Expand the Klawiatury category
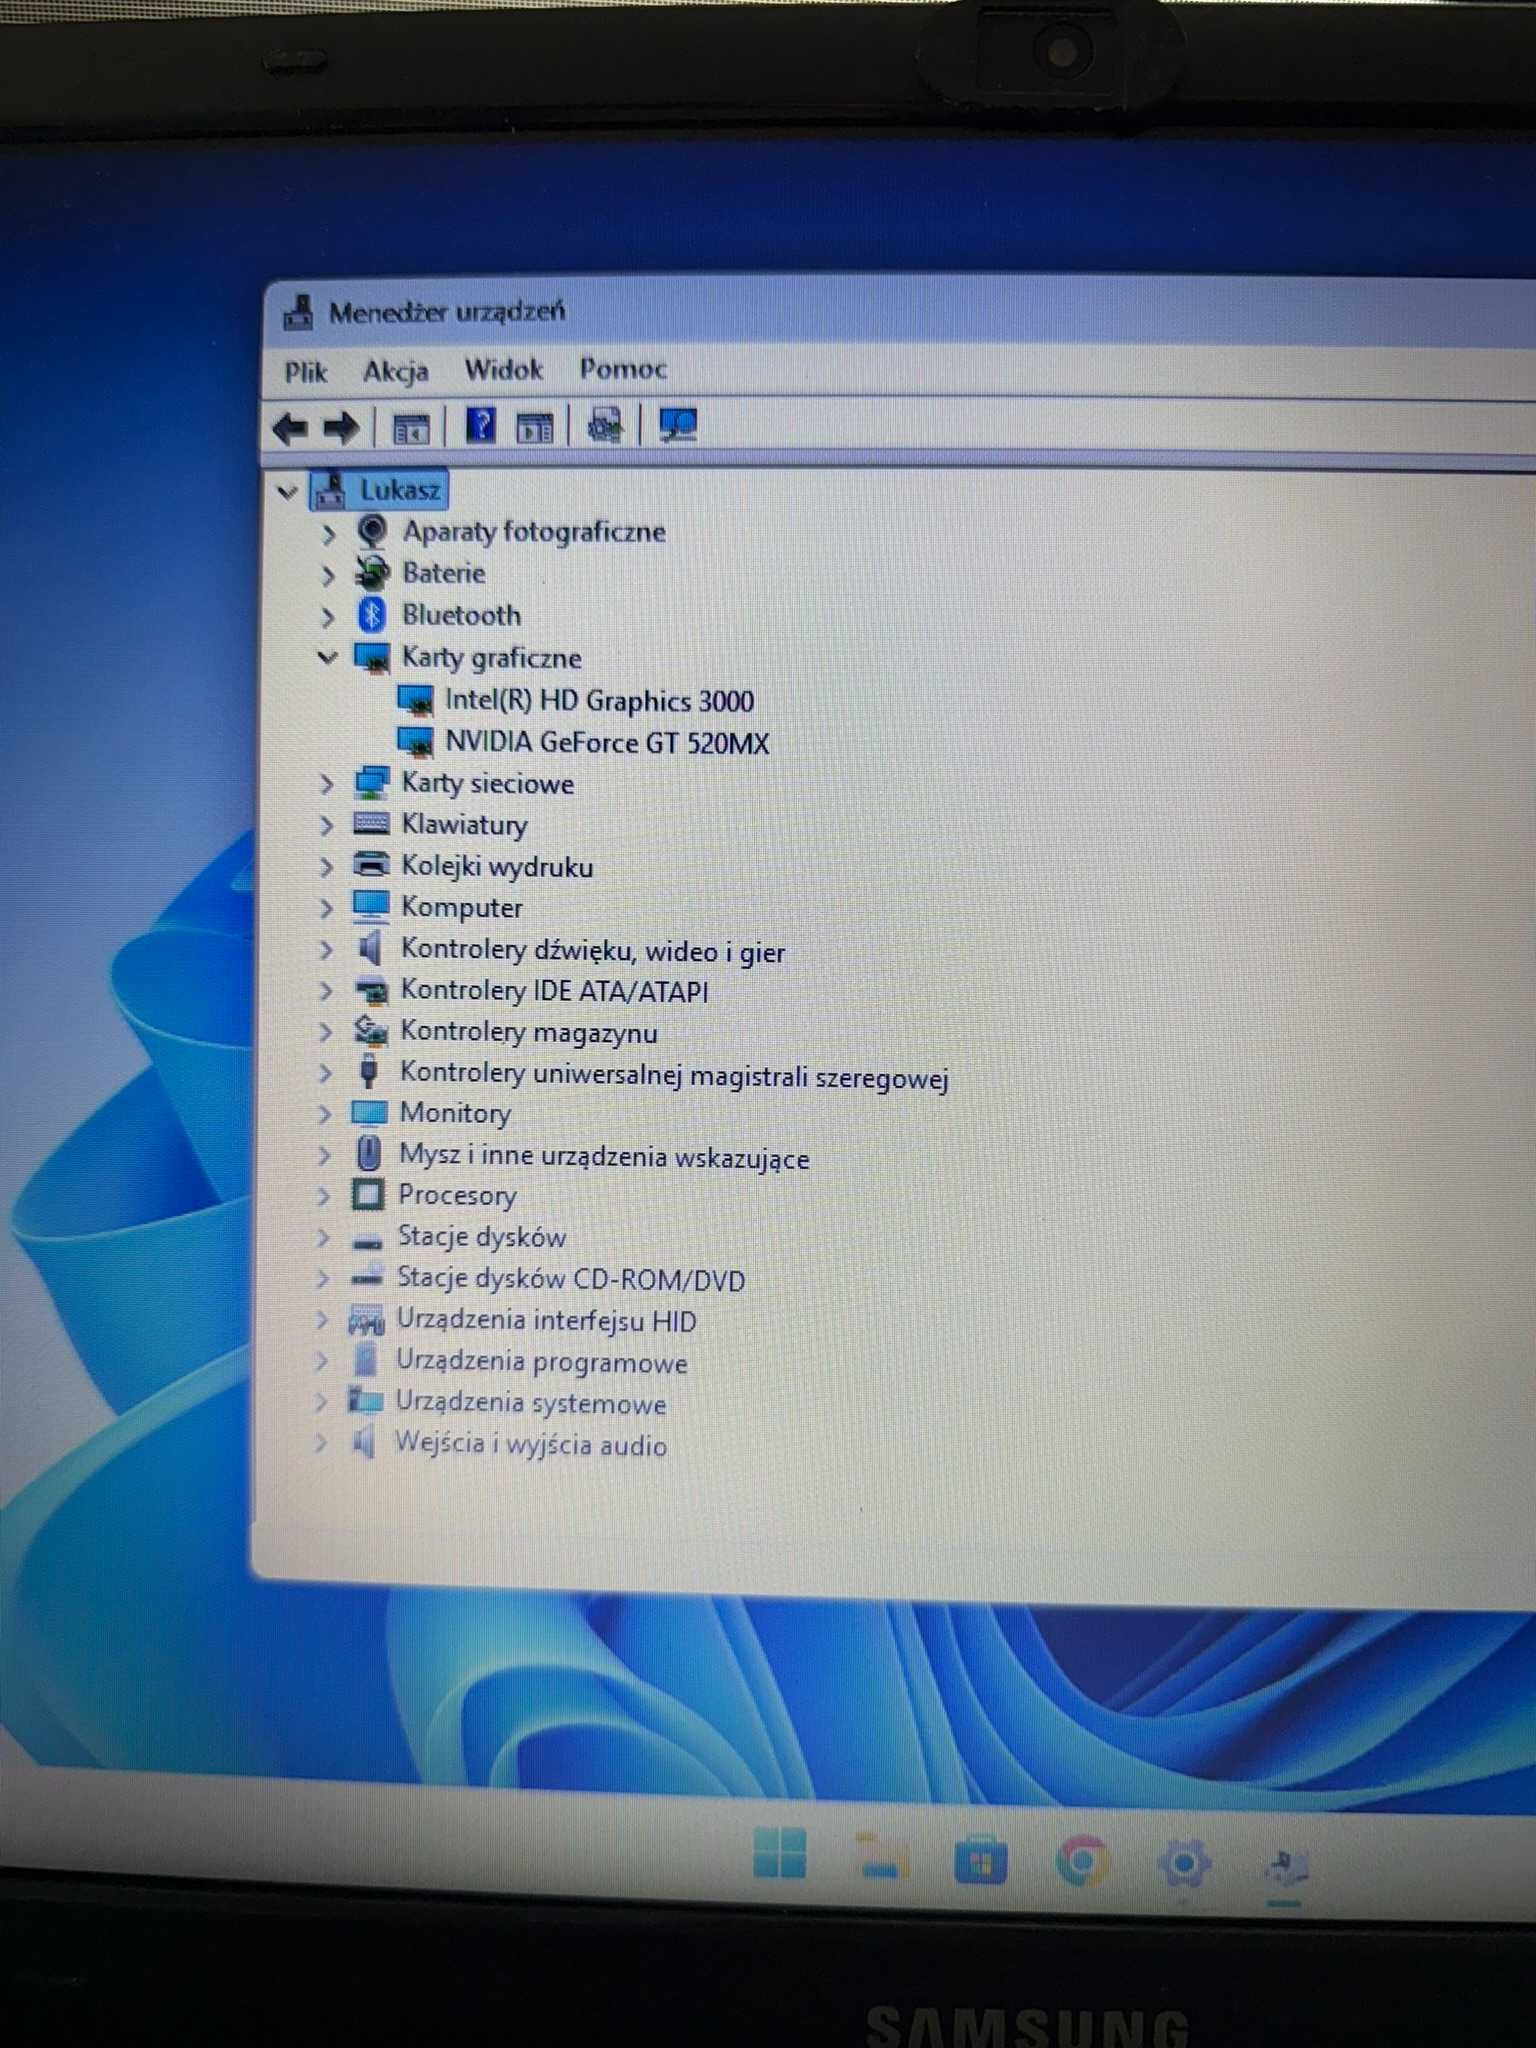 (326, 825)
